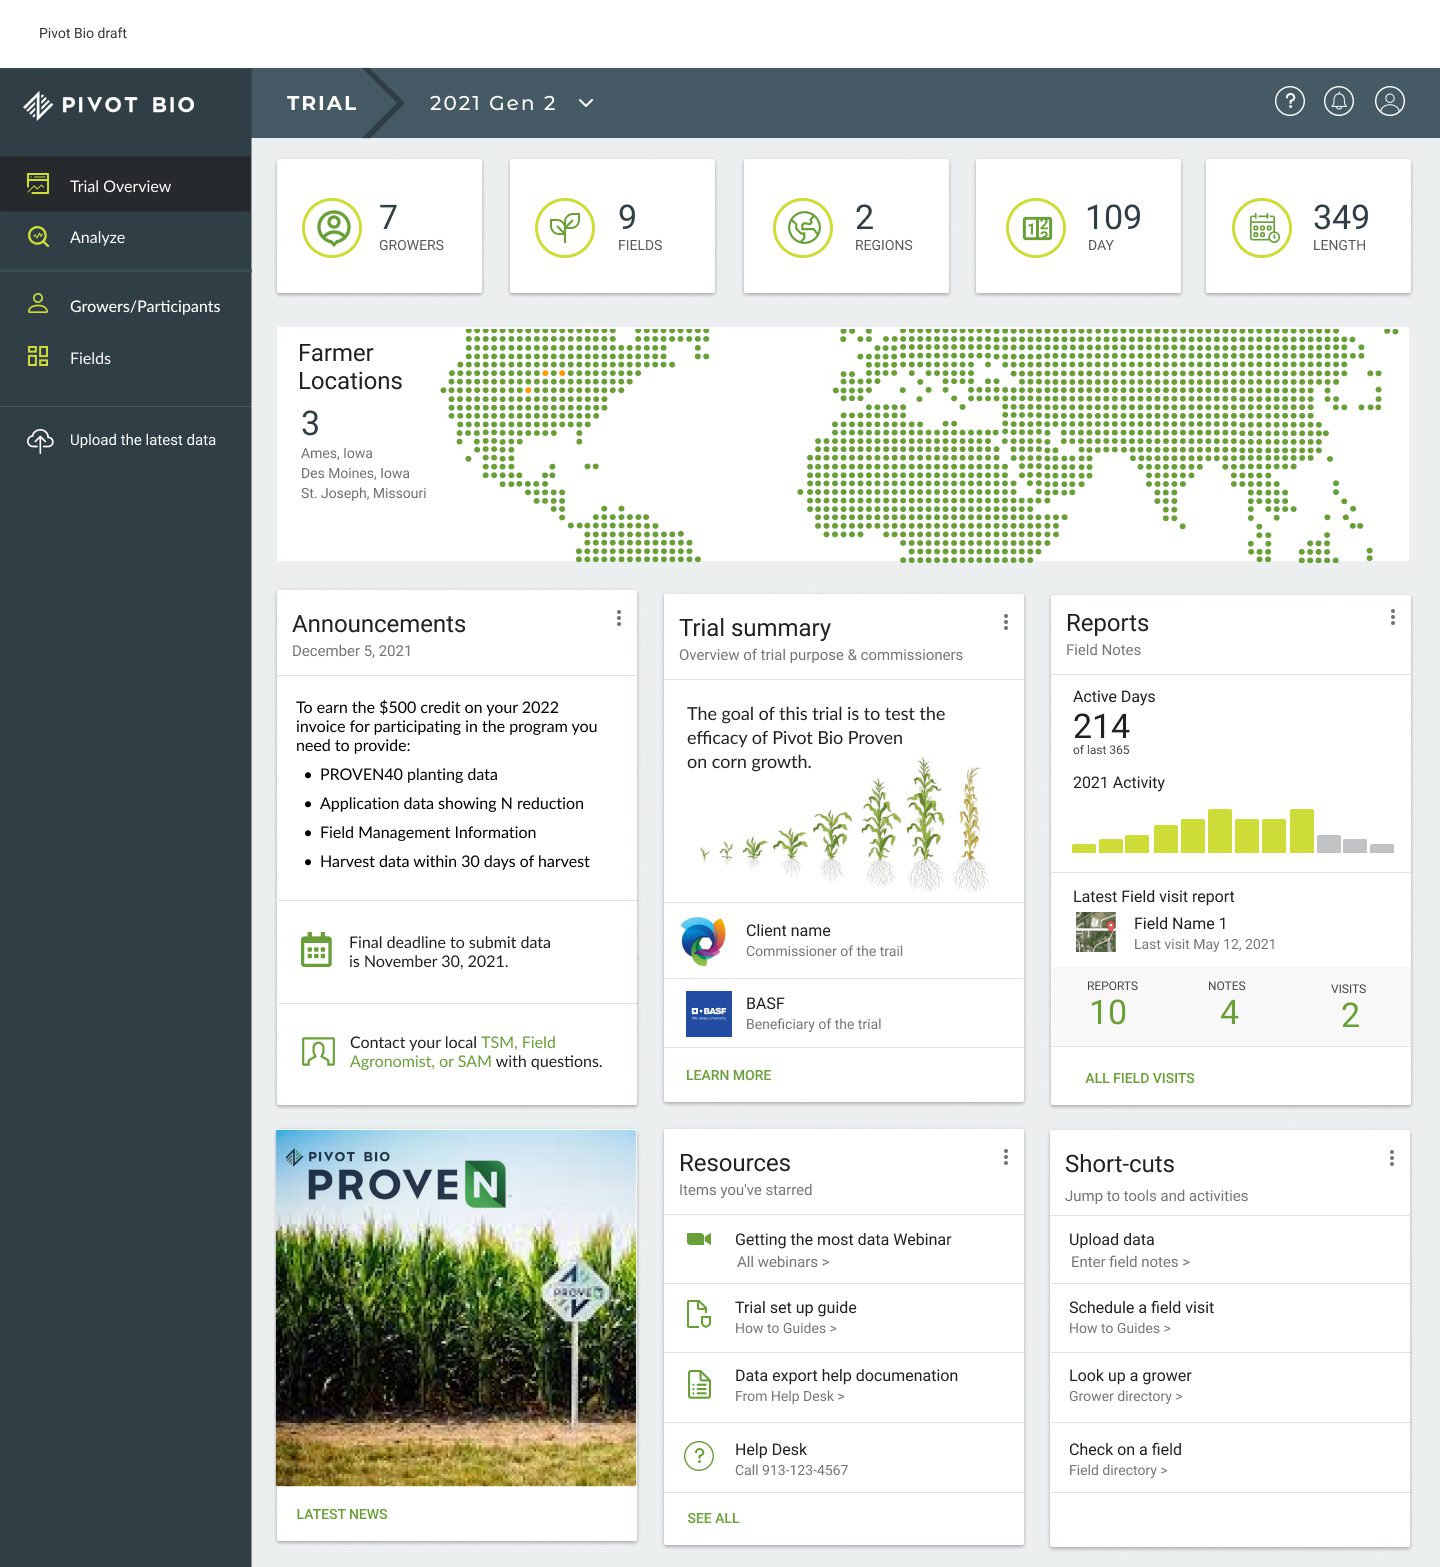Click Call 913-123-4567 text
This screenshot has height=1567, width=1440.
coord(791,1470)
